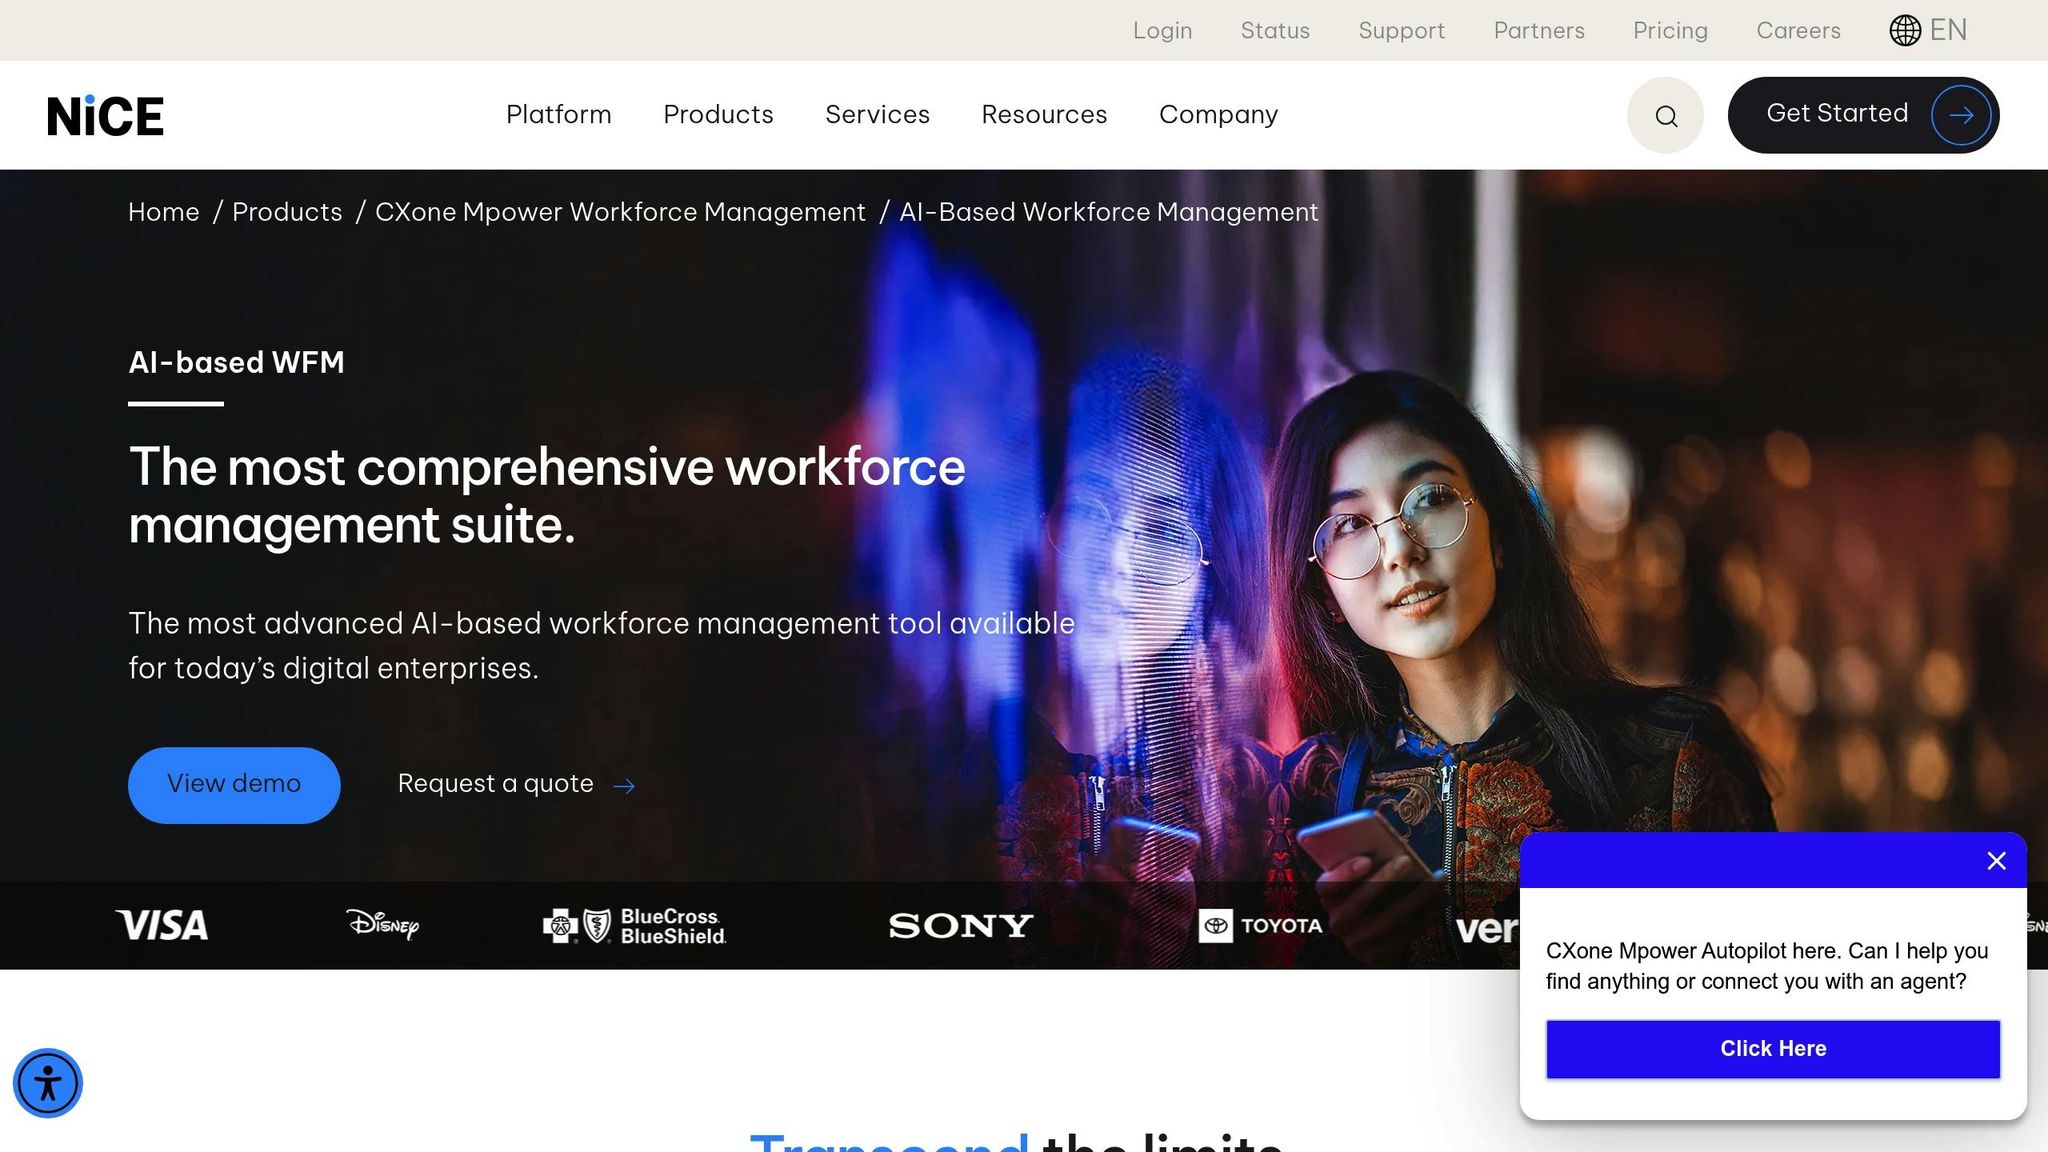2048x1152 pixels.
Task: Click the Click Here chat button
Action: point(1773,1049)
